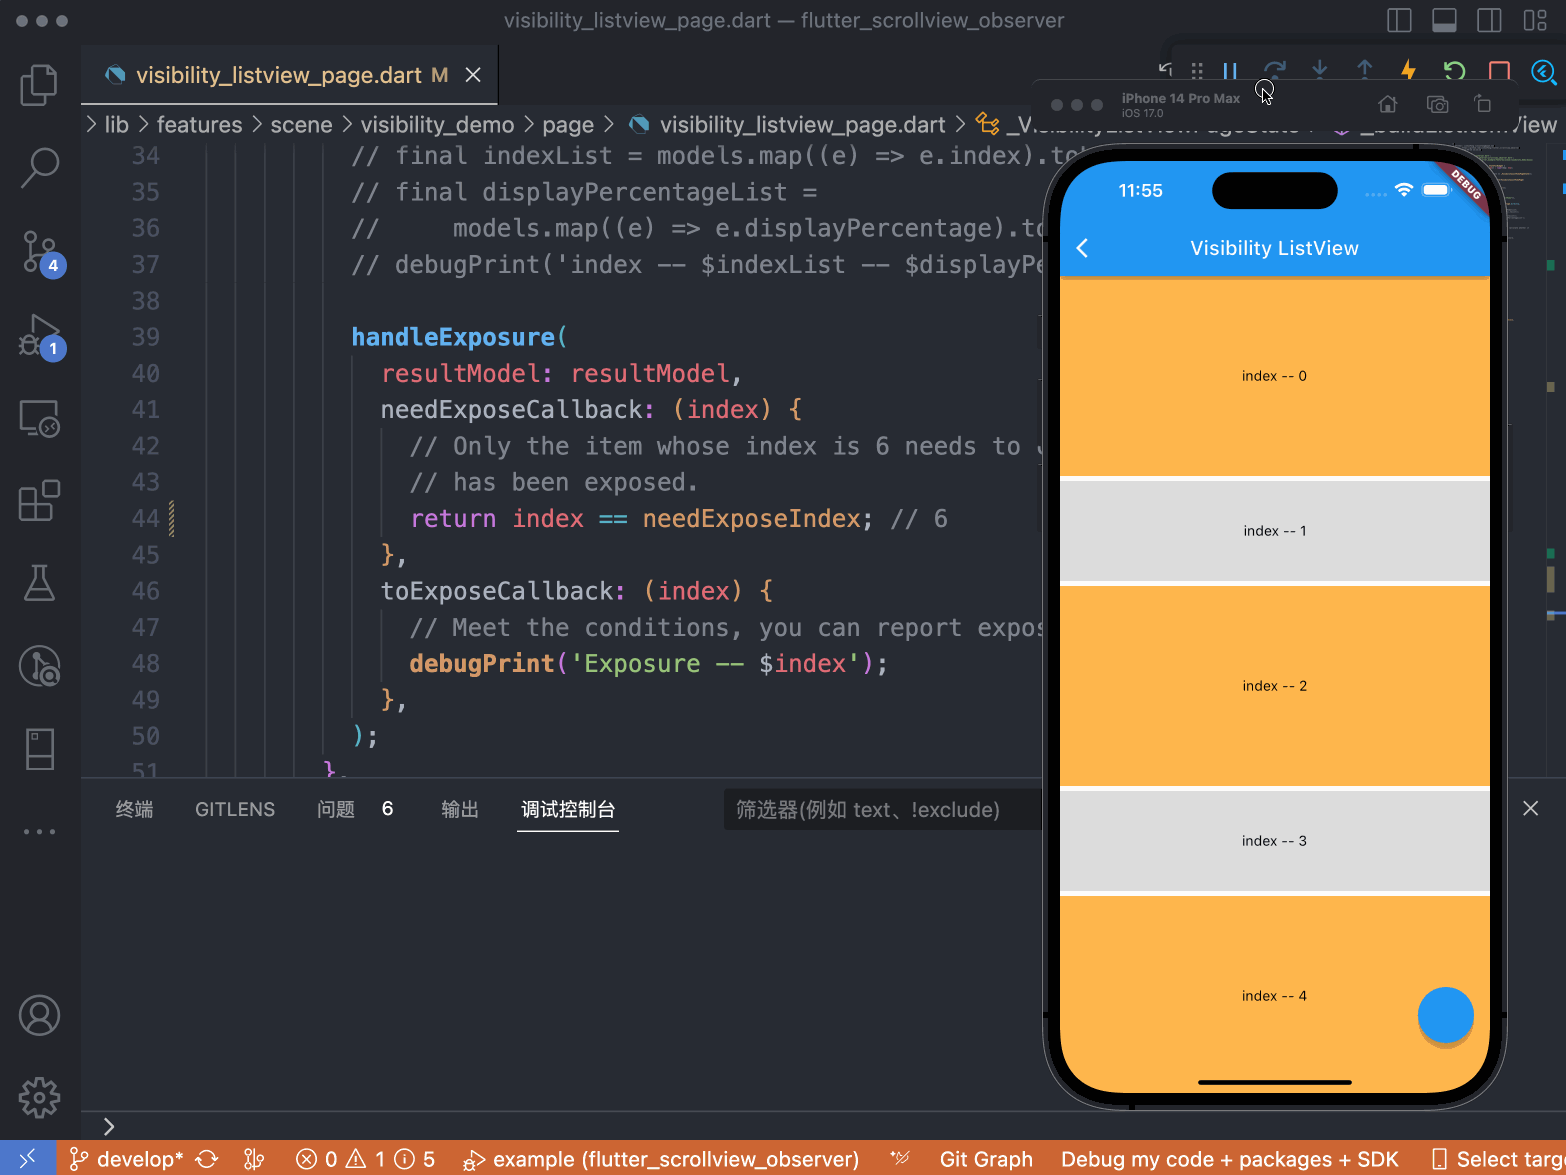Switch to the GITLENS panel tab
This screenshot has width=1566, height=1175.
(235, 809)
